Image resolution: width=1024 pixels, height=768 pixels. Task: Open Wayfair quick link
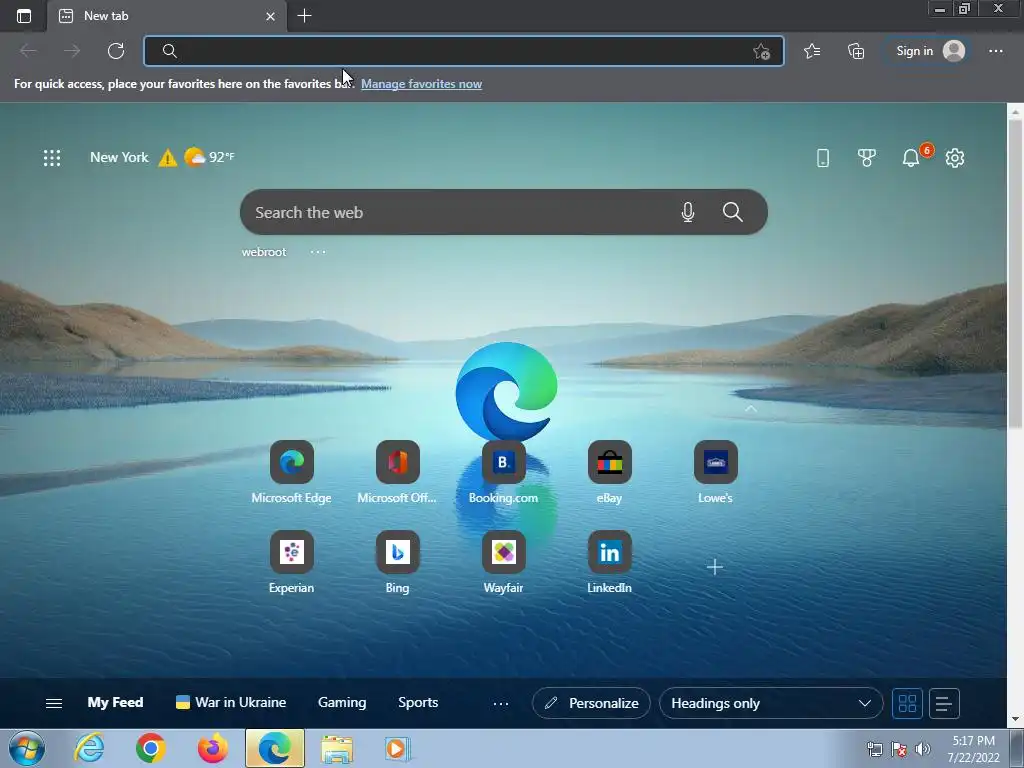click(504, 562)
